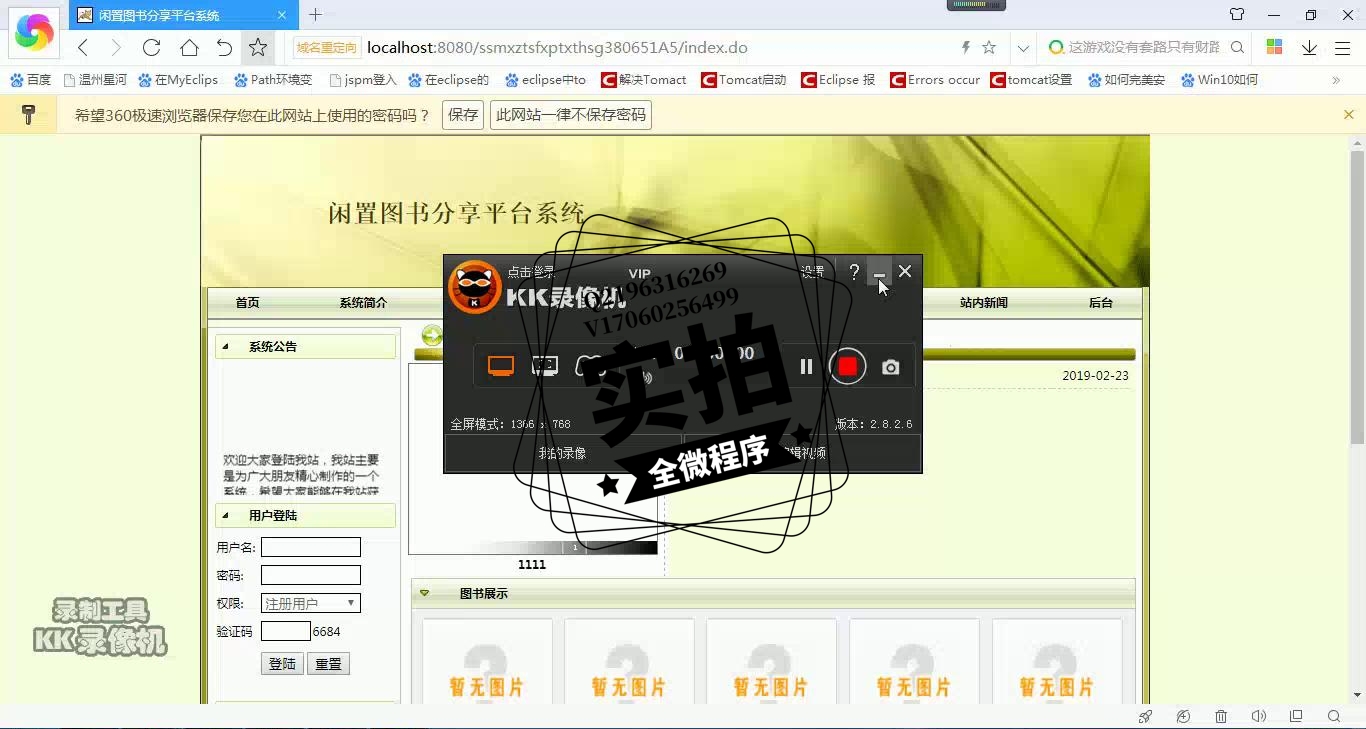Open the 系统简介 nav tab
The width and height of the screenshot is (1366, 729).
tap(363, 303)
